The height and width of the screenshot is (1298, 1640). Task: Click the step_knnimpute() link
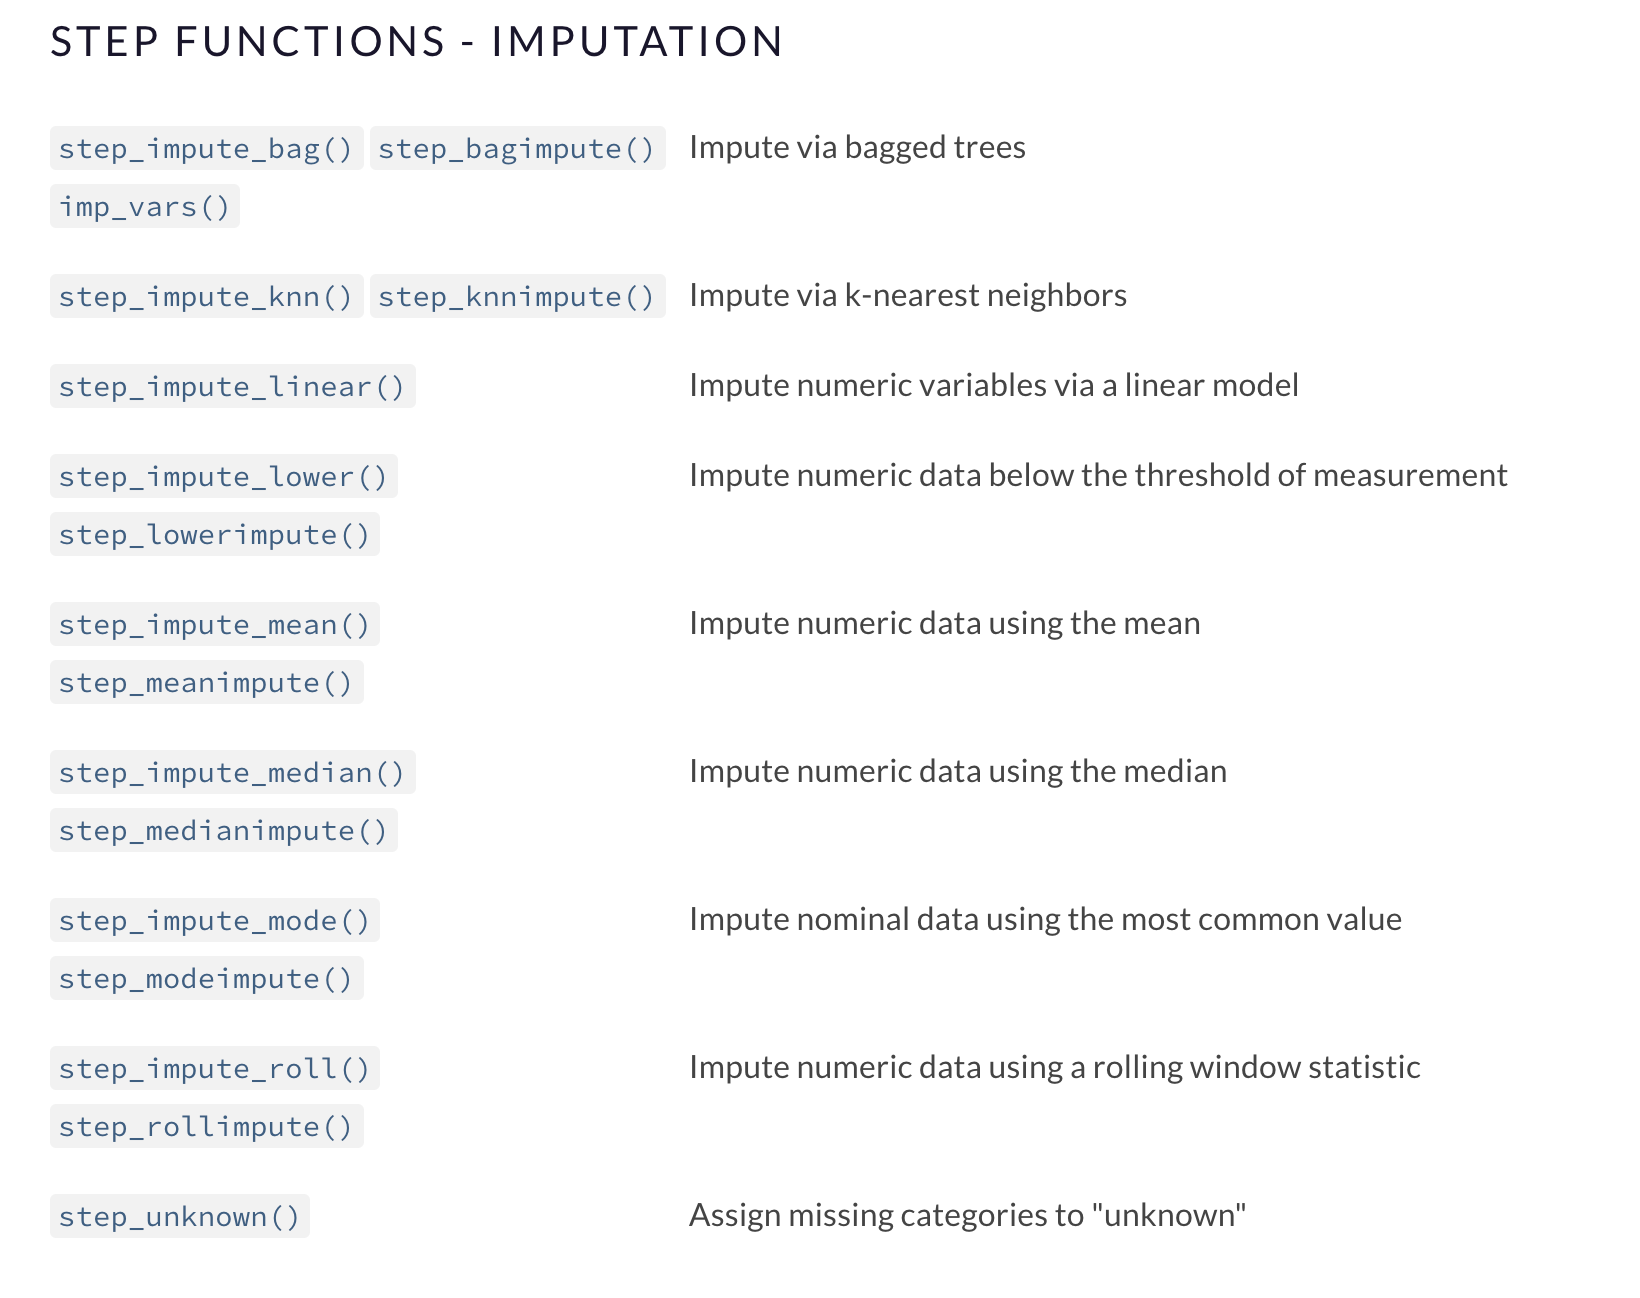coord(516,297)
